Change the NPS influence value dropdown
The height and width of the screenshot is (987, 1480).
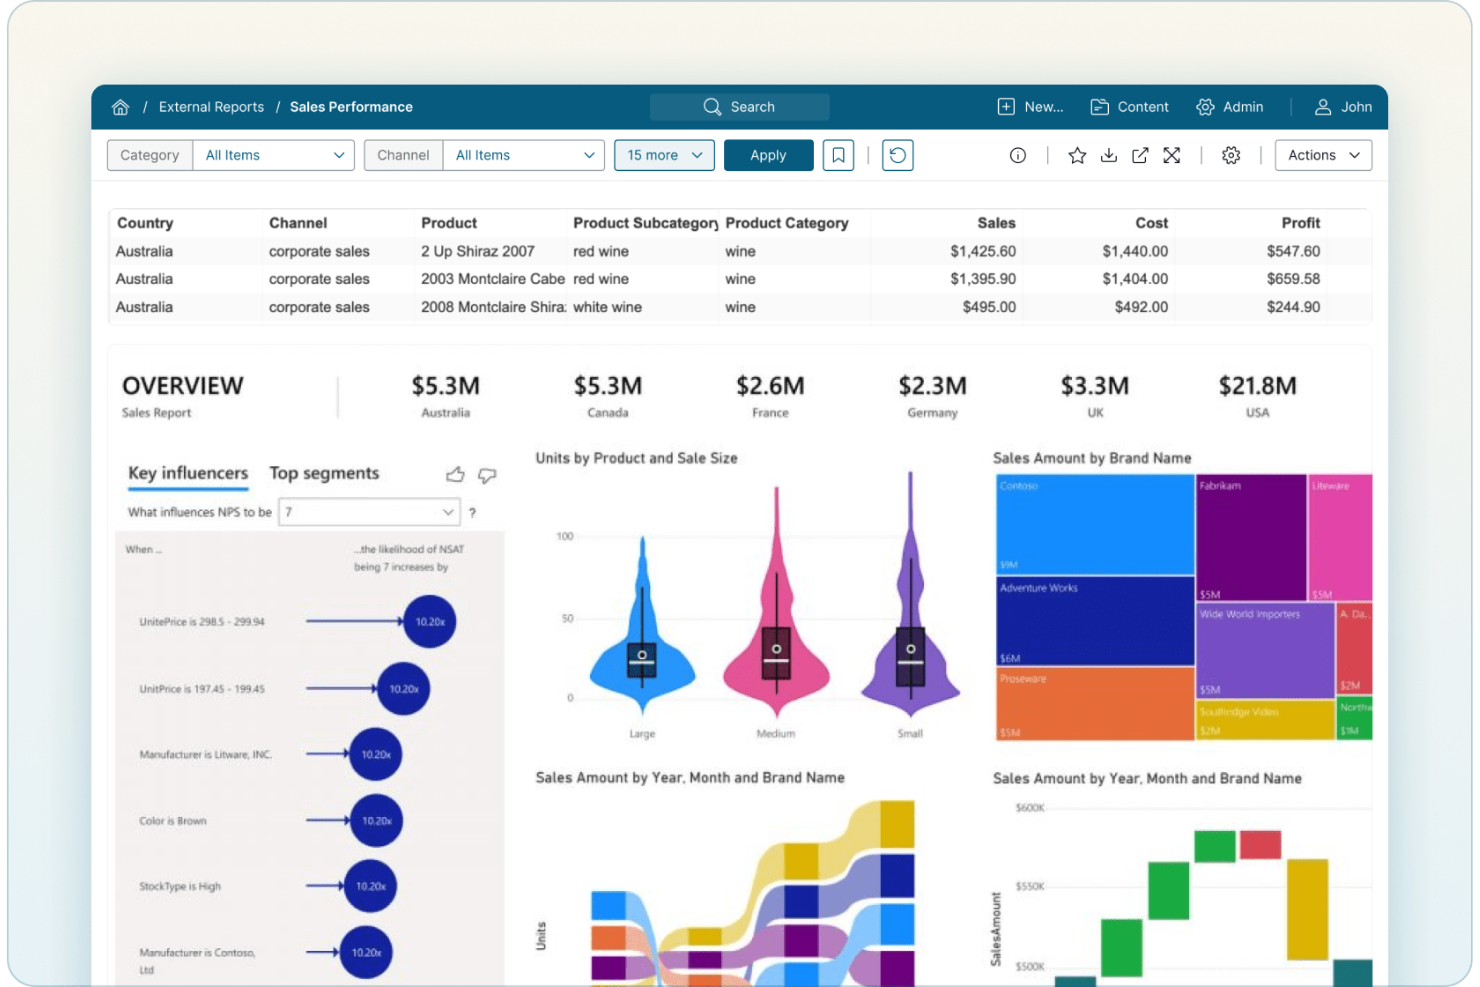click(368, 511)
